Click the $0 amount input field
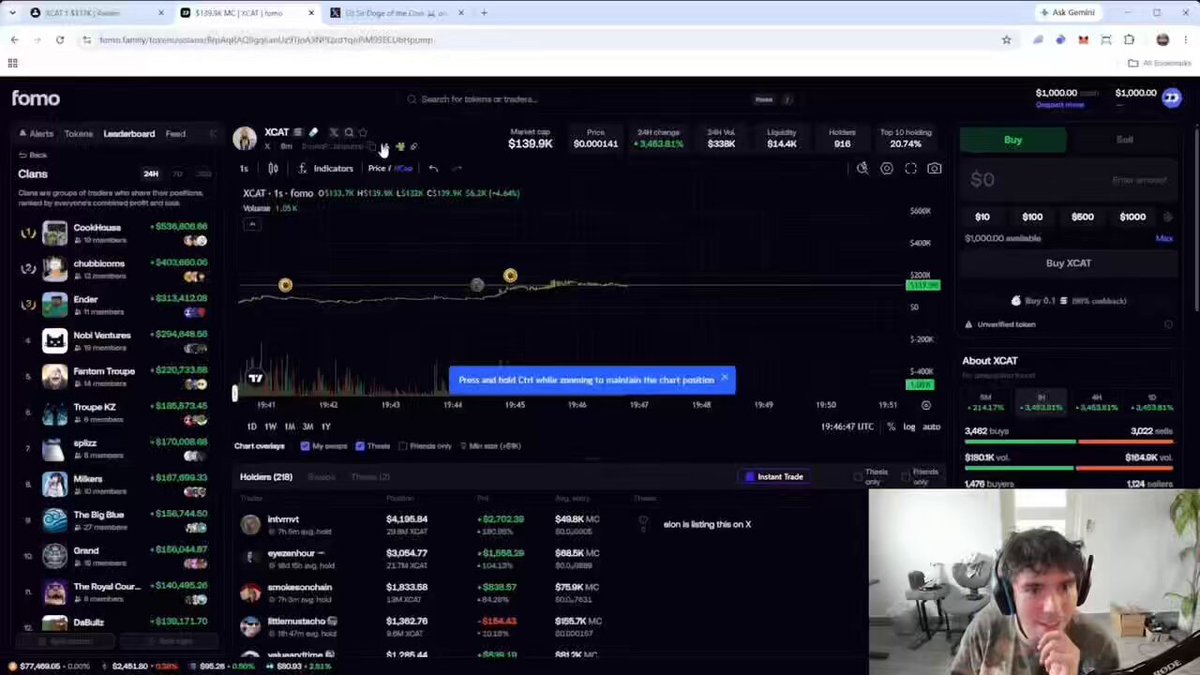 point(1068,180)
